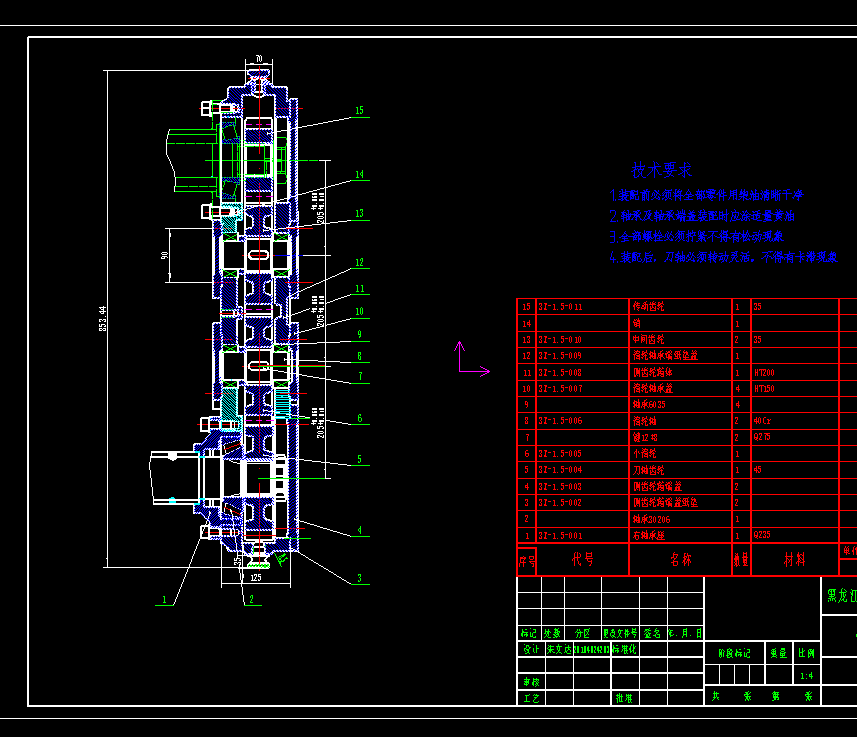
Task: Select the 125 dimension at the bottom
Action: 256,577
